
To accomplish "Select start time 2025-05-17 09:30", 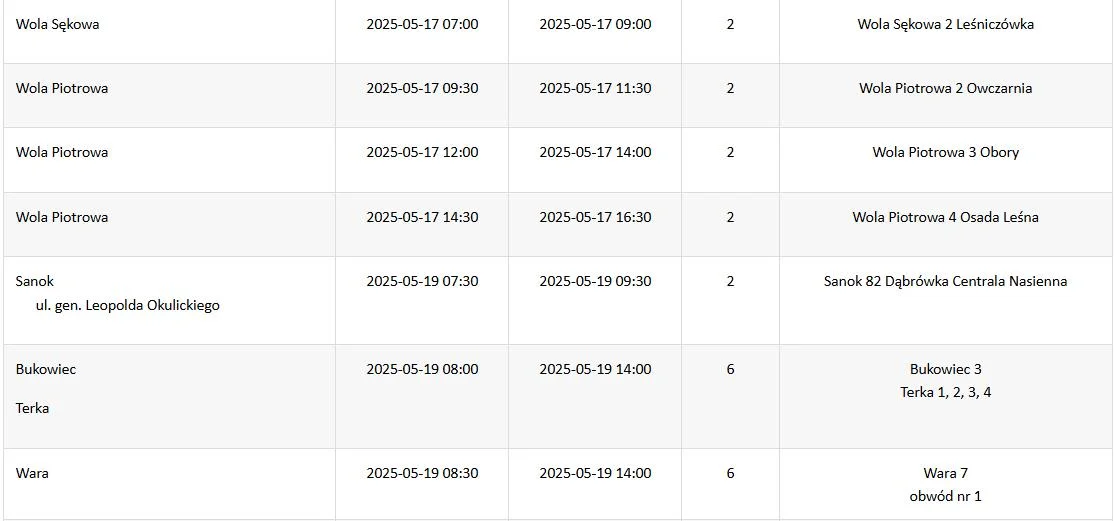I will 422,88.
